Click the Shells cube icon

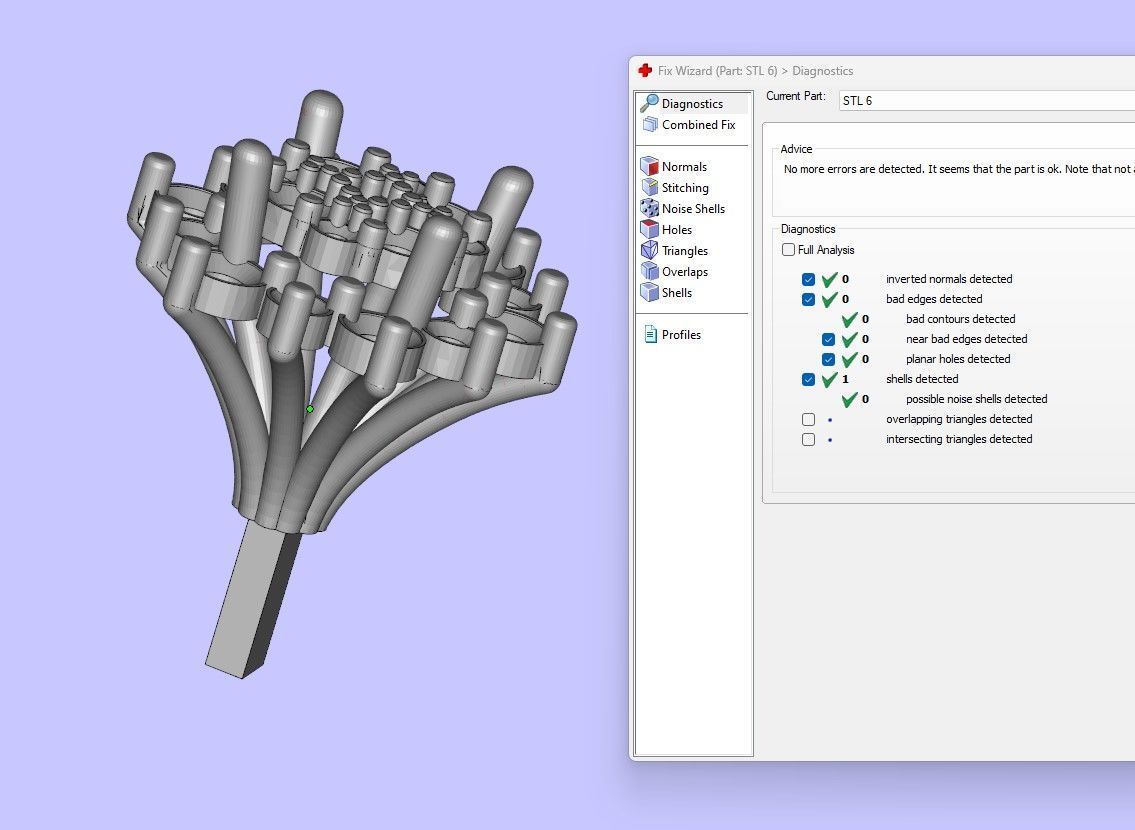[649, 292]
